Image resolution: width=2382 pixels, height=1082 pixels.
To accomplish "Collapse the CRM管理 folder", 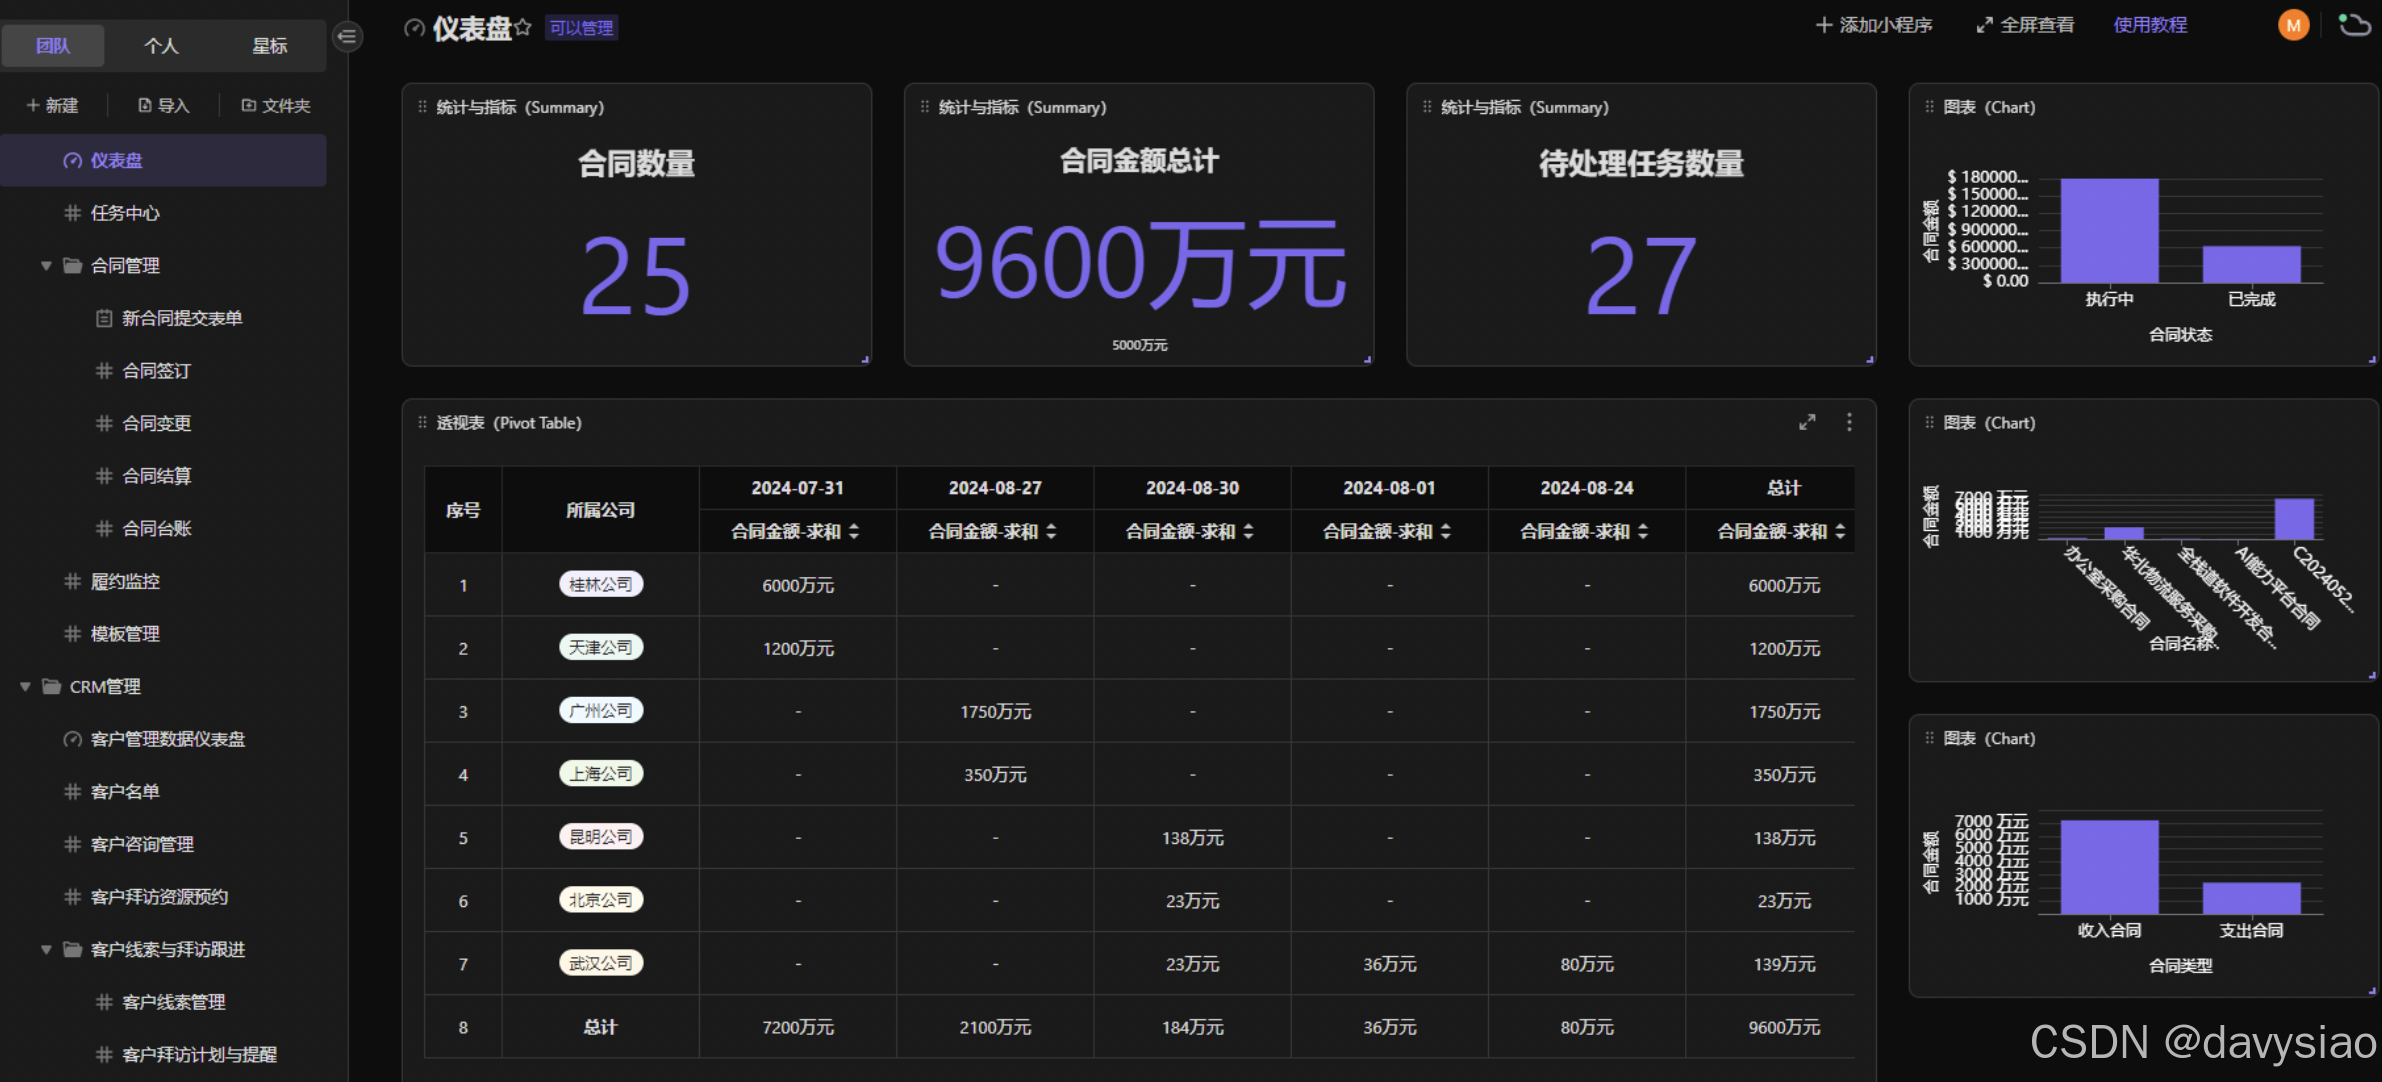I will point(25,686).
